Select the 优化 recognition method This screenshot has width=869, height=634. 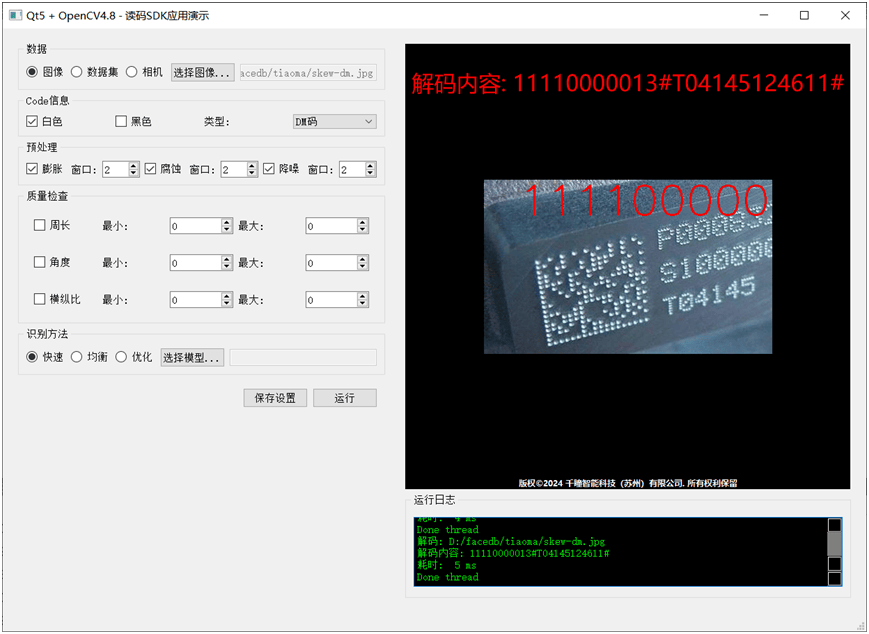(x=123, y=356)
